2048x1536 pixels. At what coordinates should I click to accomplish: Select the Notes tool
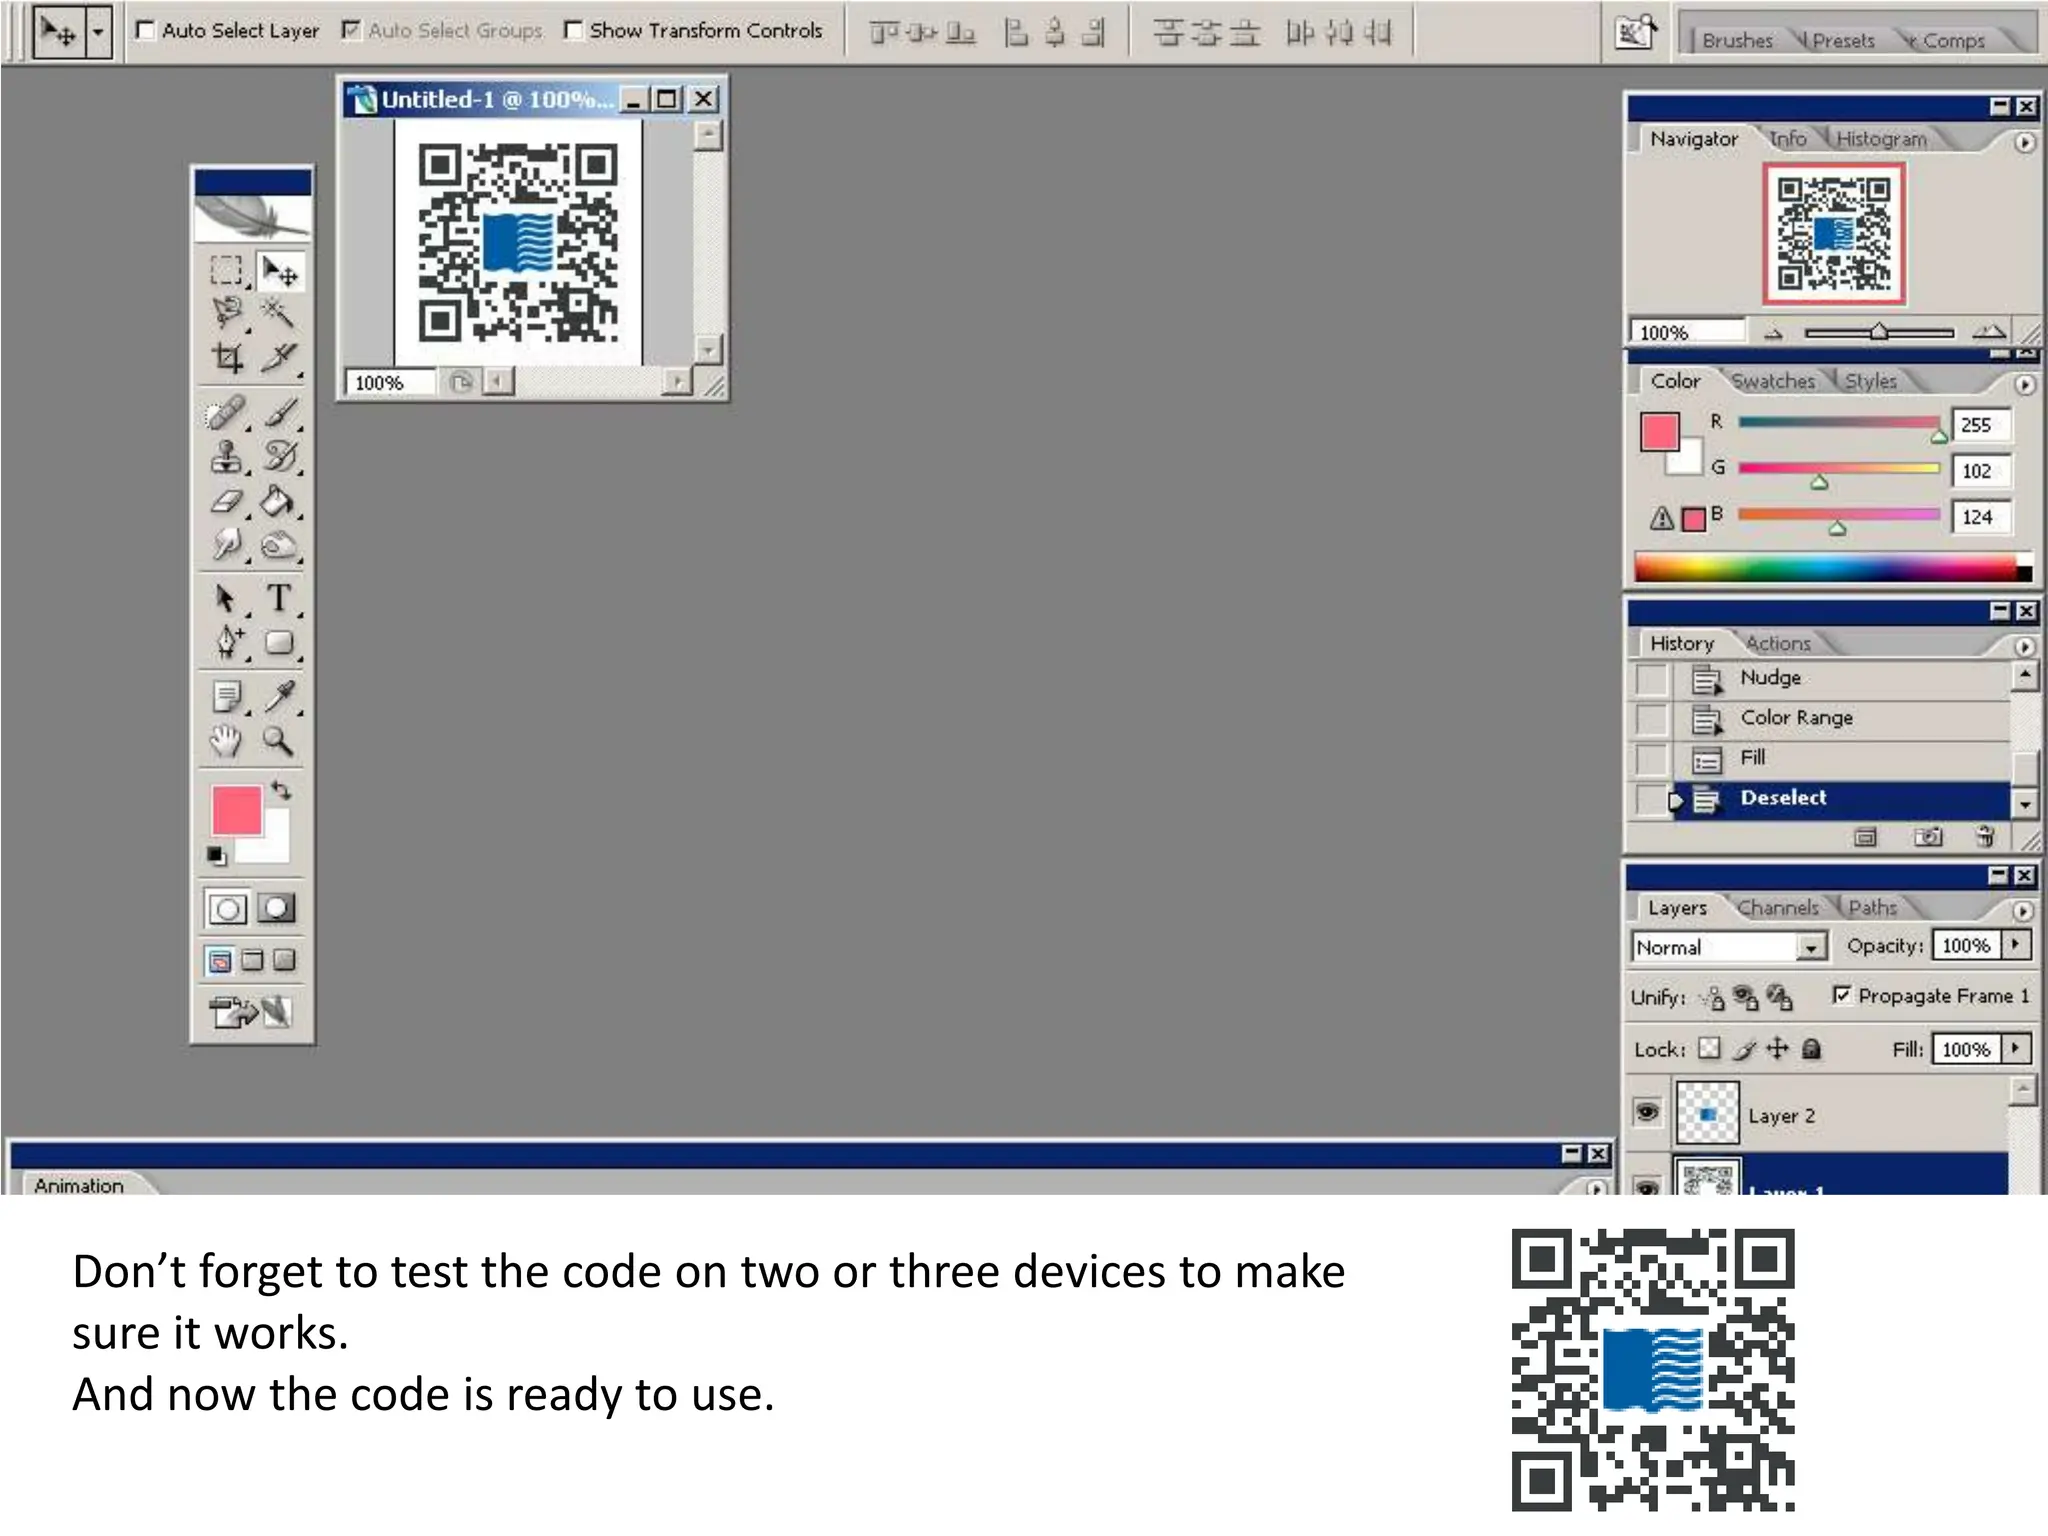(227, 696)
